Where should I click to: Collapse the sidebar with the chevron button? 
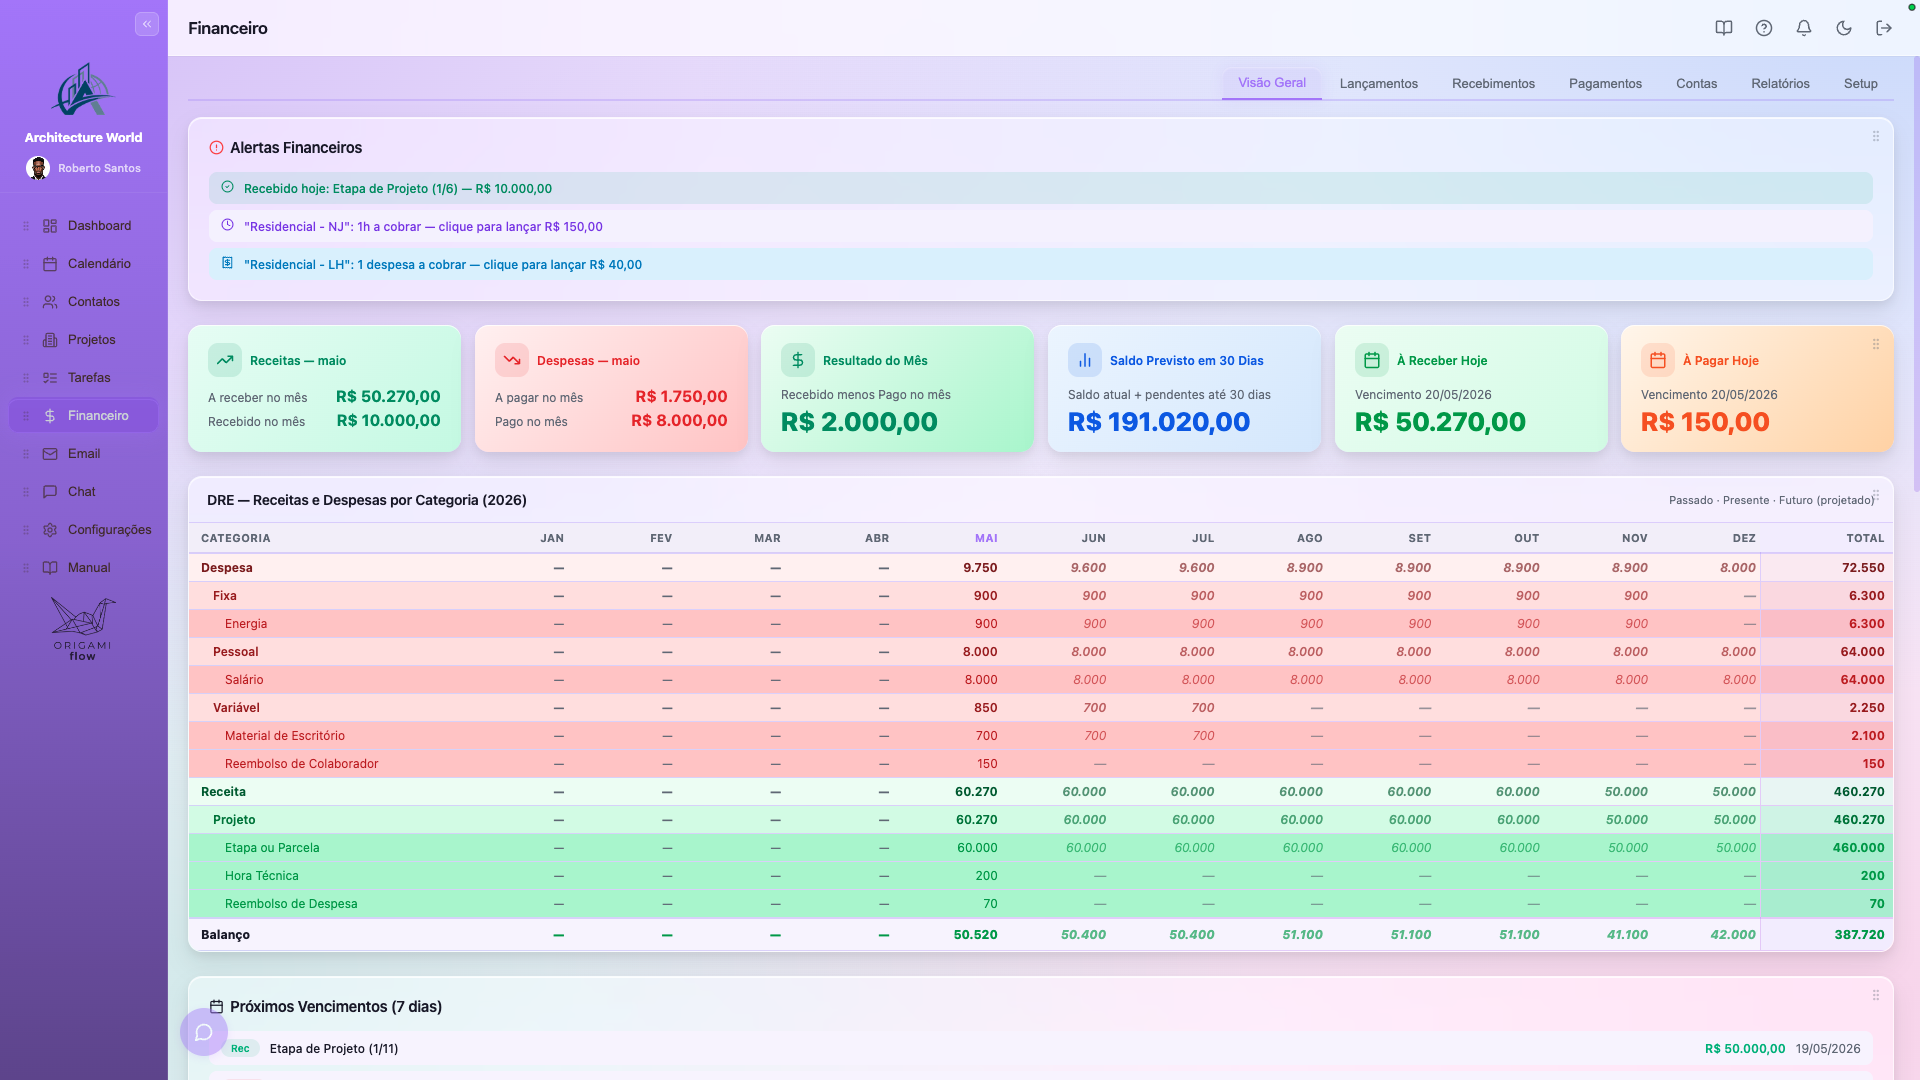(147, 24)
